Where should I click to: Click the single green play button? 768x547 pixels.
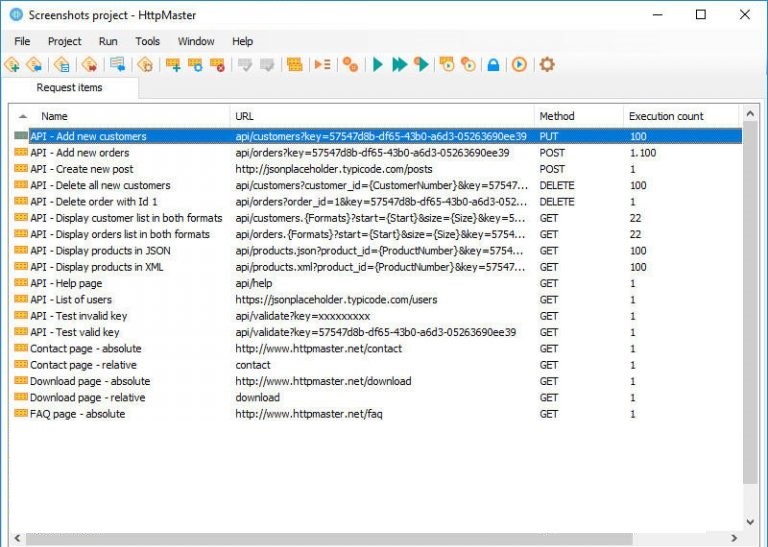[378, 64]
